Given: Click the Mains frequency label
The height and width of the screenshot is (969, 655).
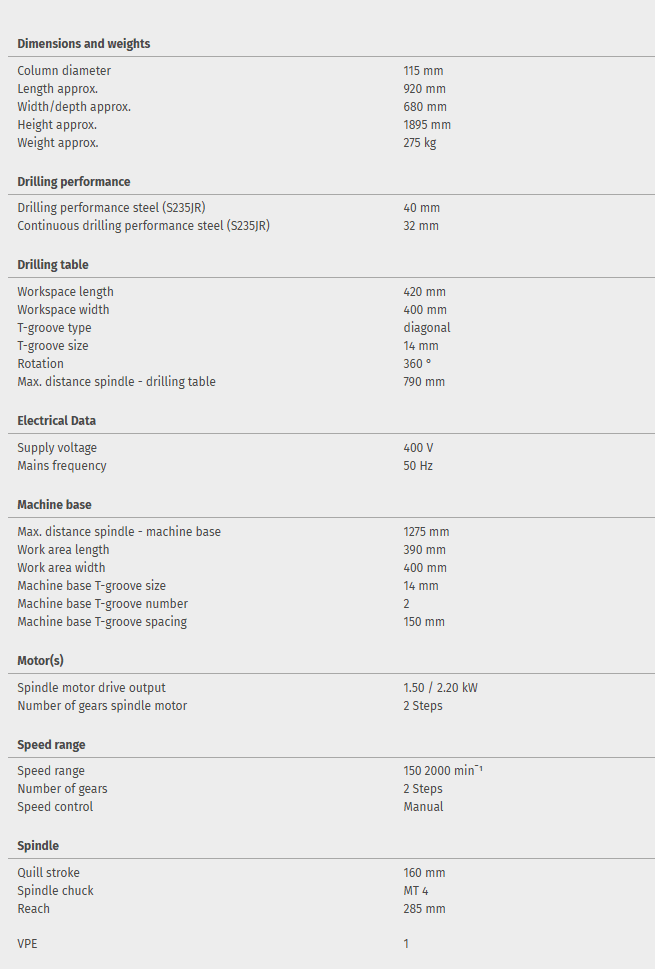Looking at the screenshot, I should [62, 466].
